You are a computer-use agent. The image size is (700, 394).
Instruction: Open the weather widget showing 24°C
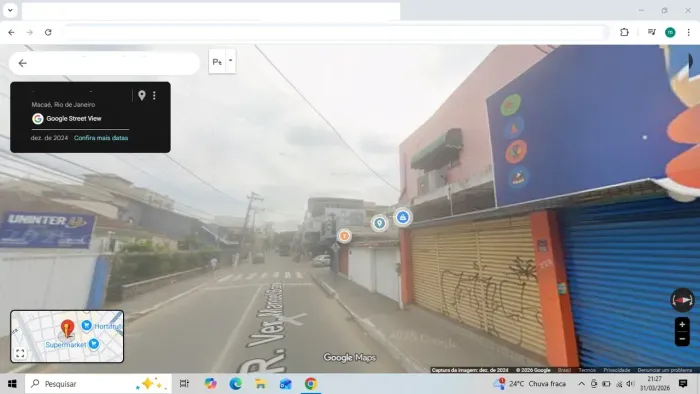(x=529, y=384)
